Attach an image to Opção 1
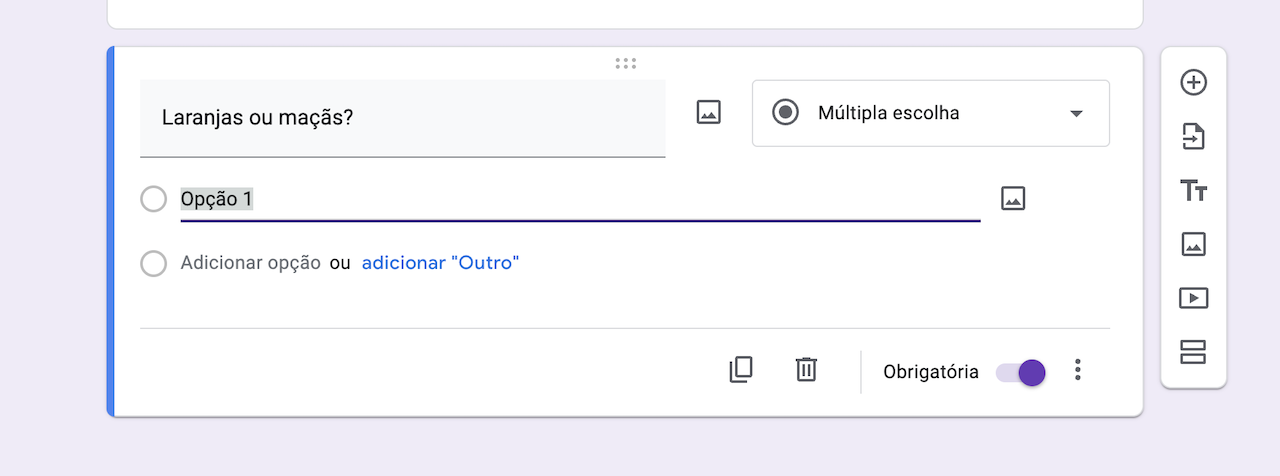Screen dimensions: 1280x476 [x=1013, y=198]
